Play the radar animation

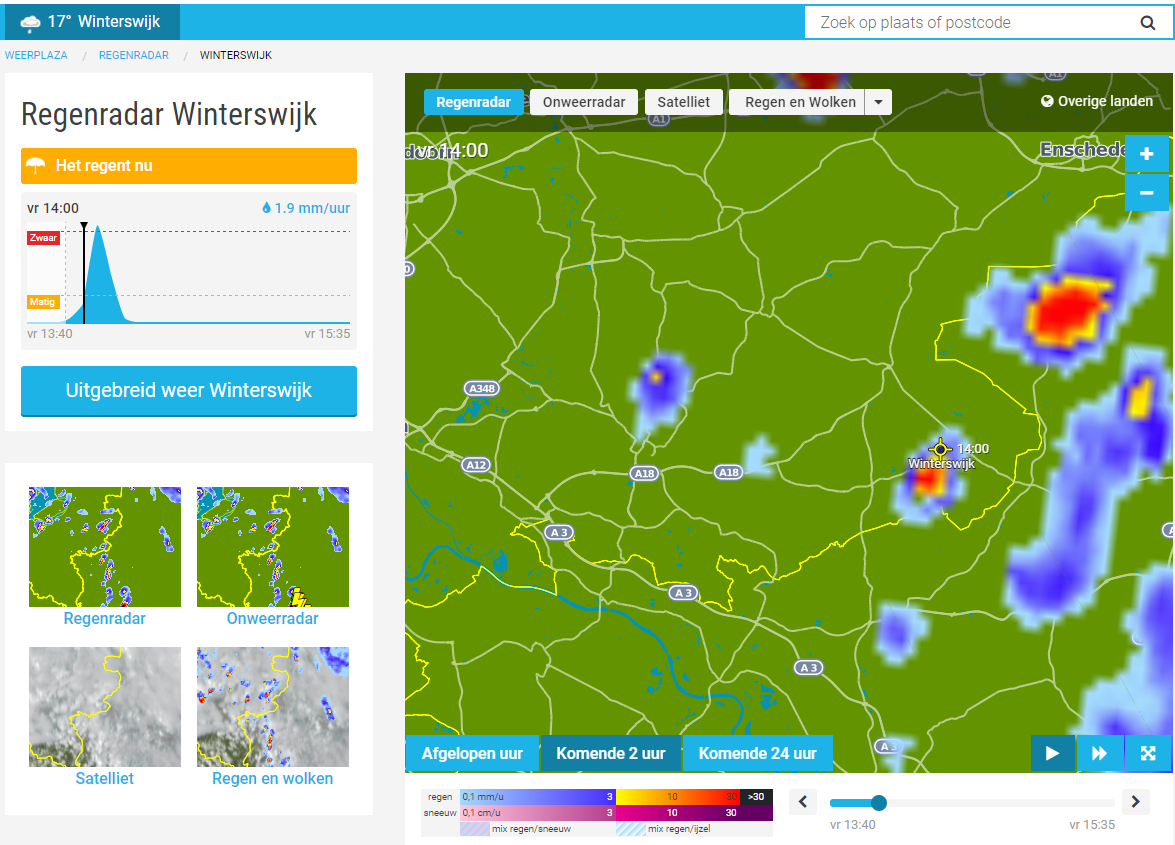pyautogui.click(x=1052, y=753)
